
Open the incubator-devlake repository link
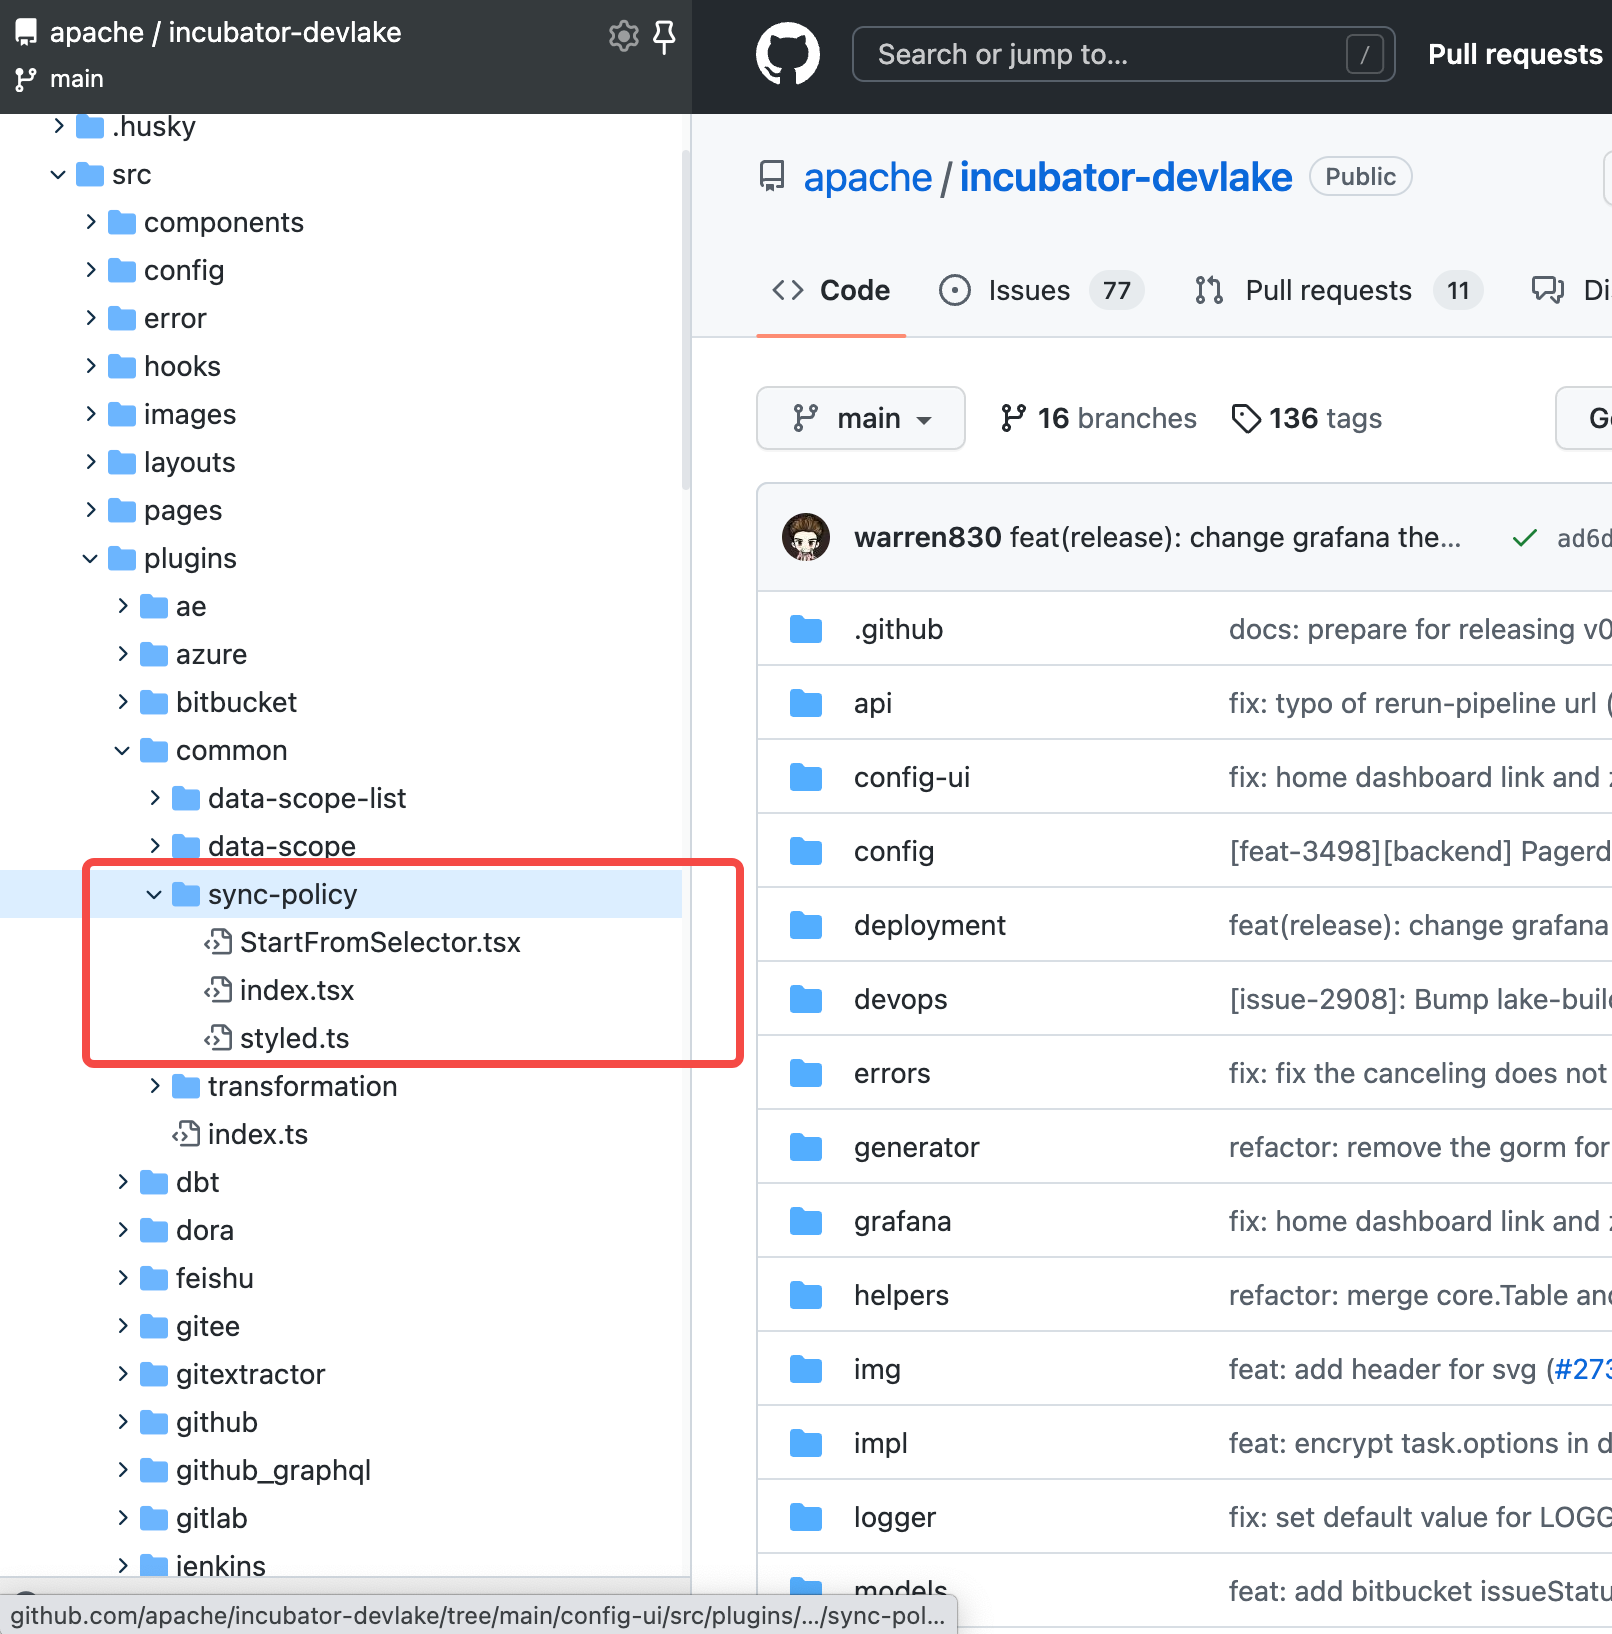pos(1126,177)
